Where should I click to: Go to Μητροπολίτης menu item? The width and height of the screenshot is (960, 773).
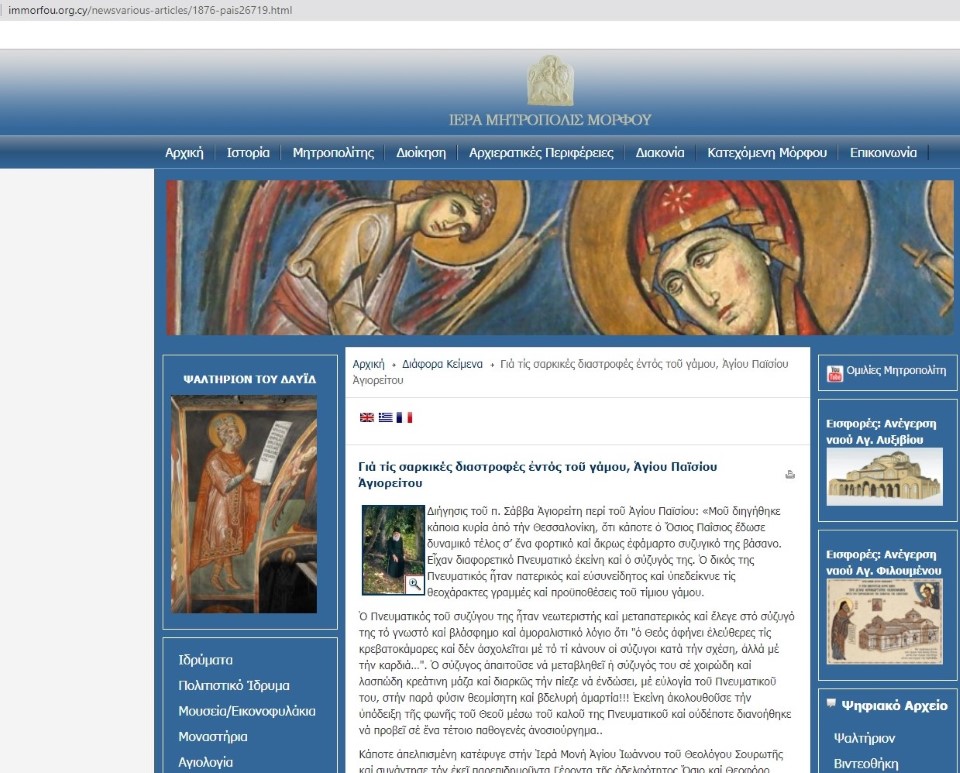(x=333, y=152)
